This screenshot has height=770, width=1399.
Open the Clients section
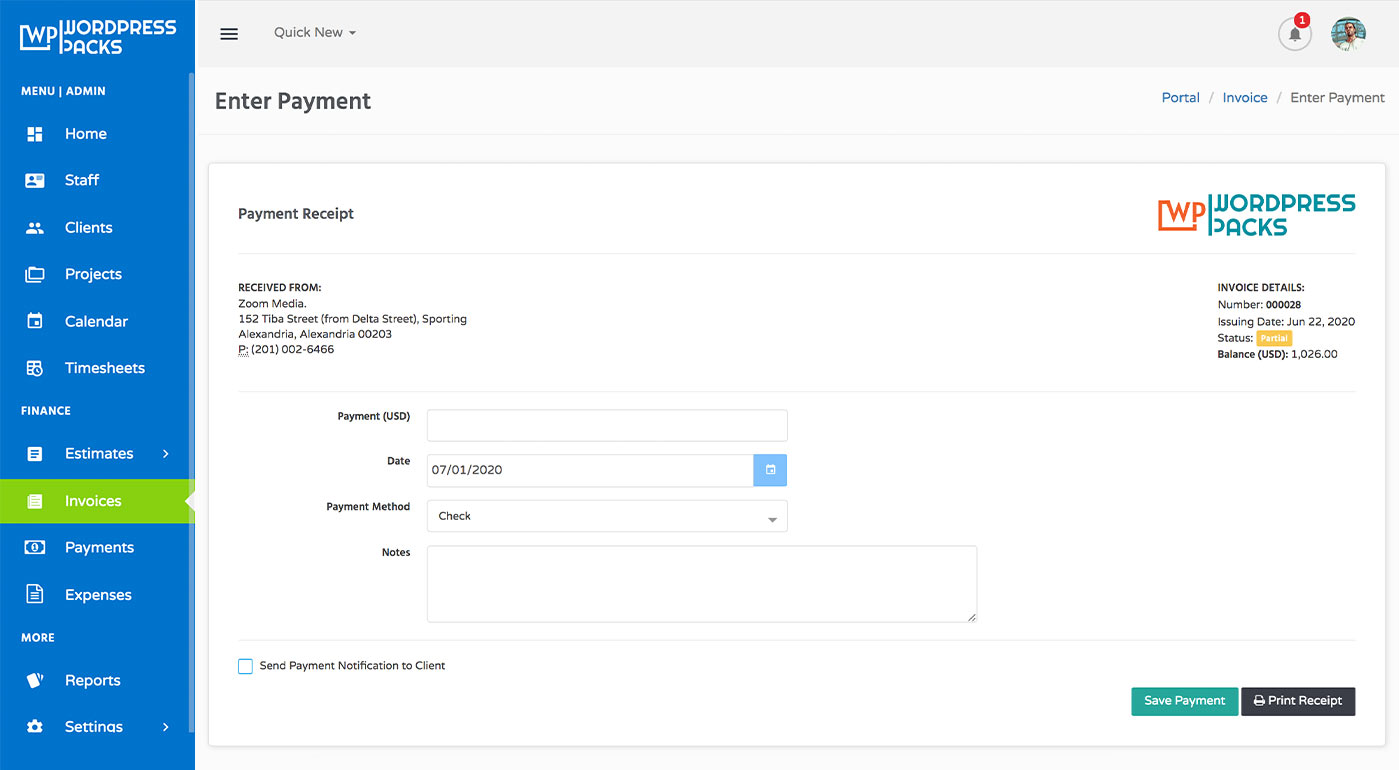pos(35,227)
